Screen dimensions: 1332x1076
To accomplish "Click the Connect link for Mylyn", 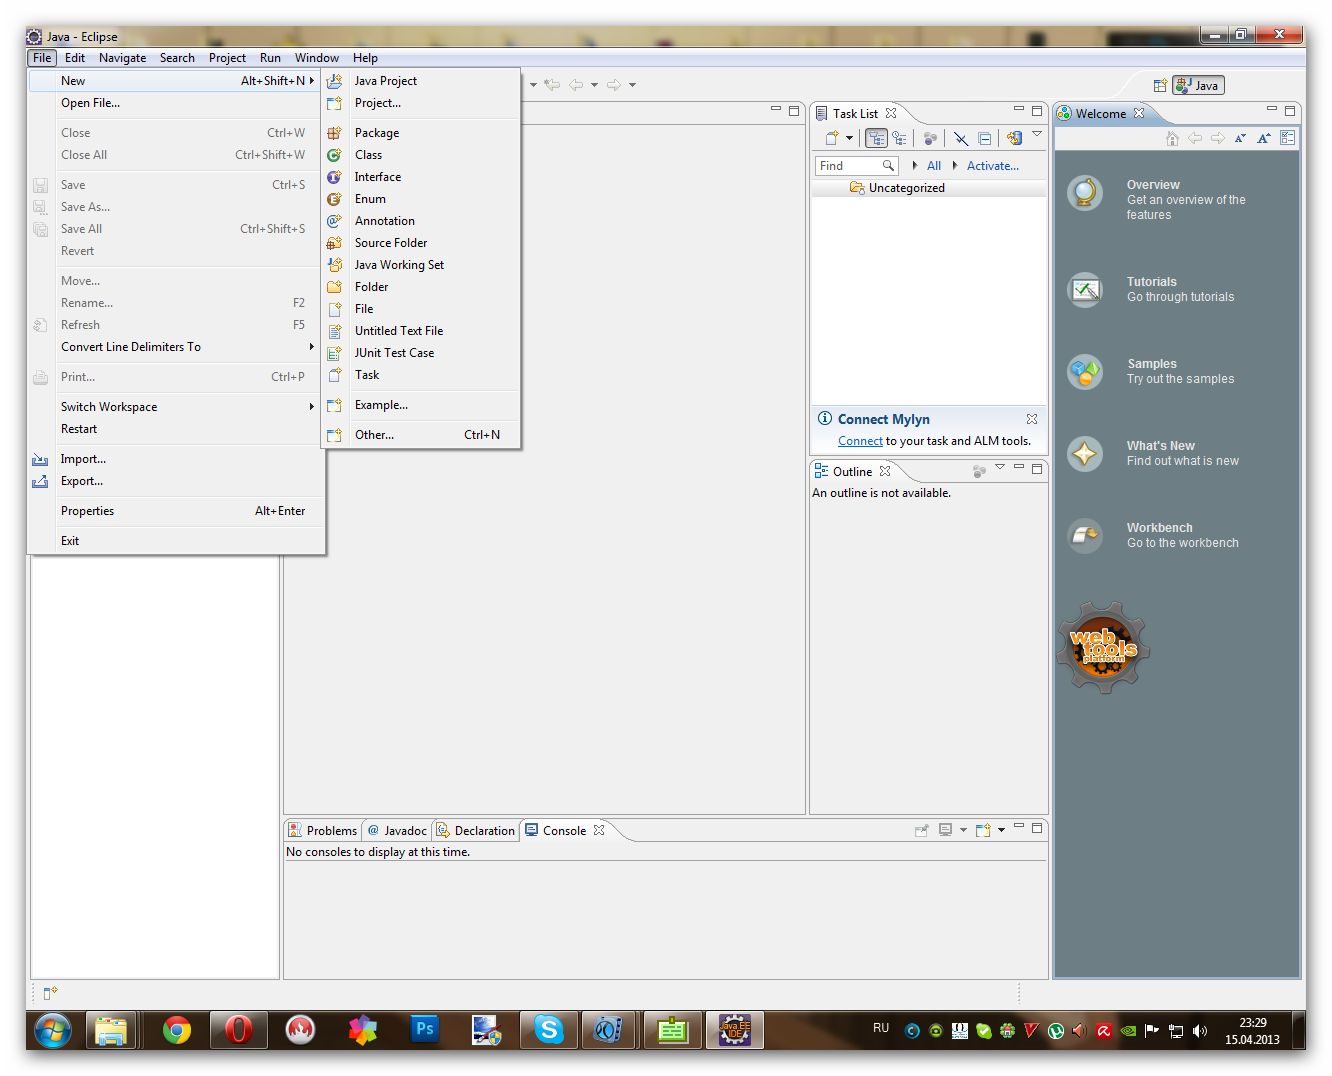I will 860,441.
